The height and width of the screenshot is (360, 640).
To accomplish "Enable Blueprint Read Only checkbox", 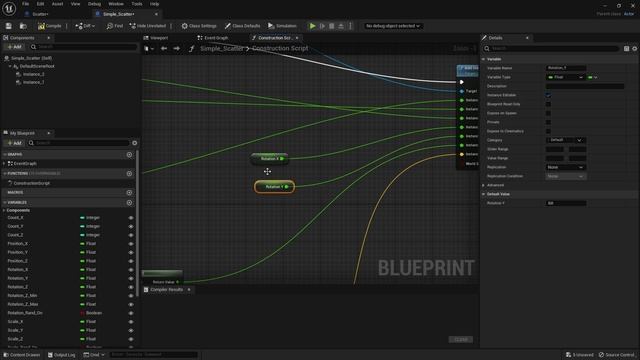I will click(x=548, y=104).
